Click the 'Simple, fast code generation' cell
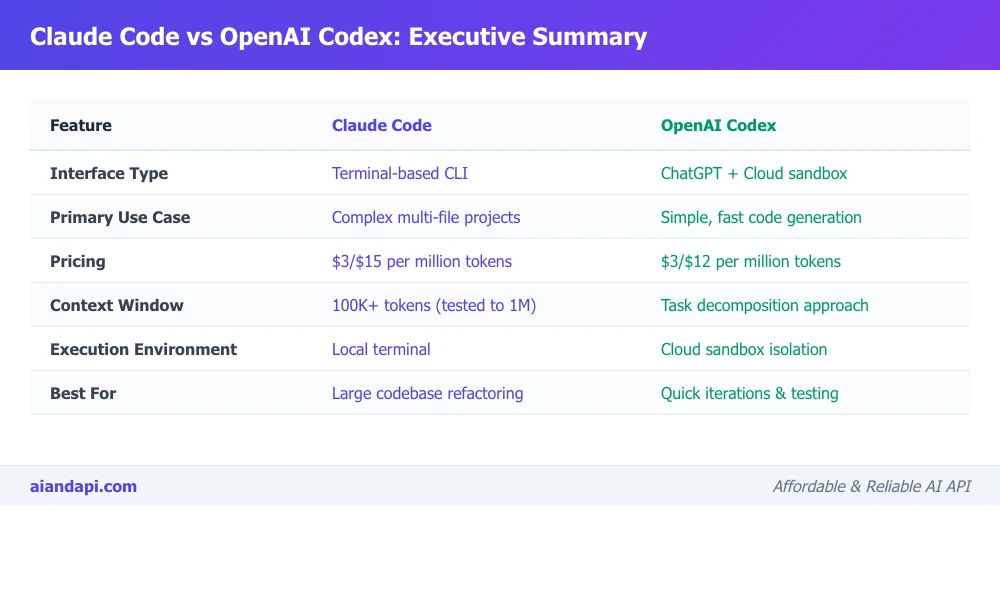1000x600 pixels. point(761,217)
